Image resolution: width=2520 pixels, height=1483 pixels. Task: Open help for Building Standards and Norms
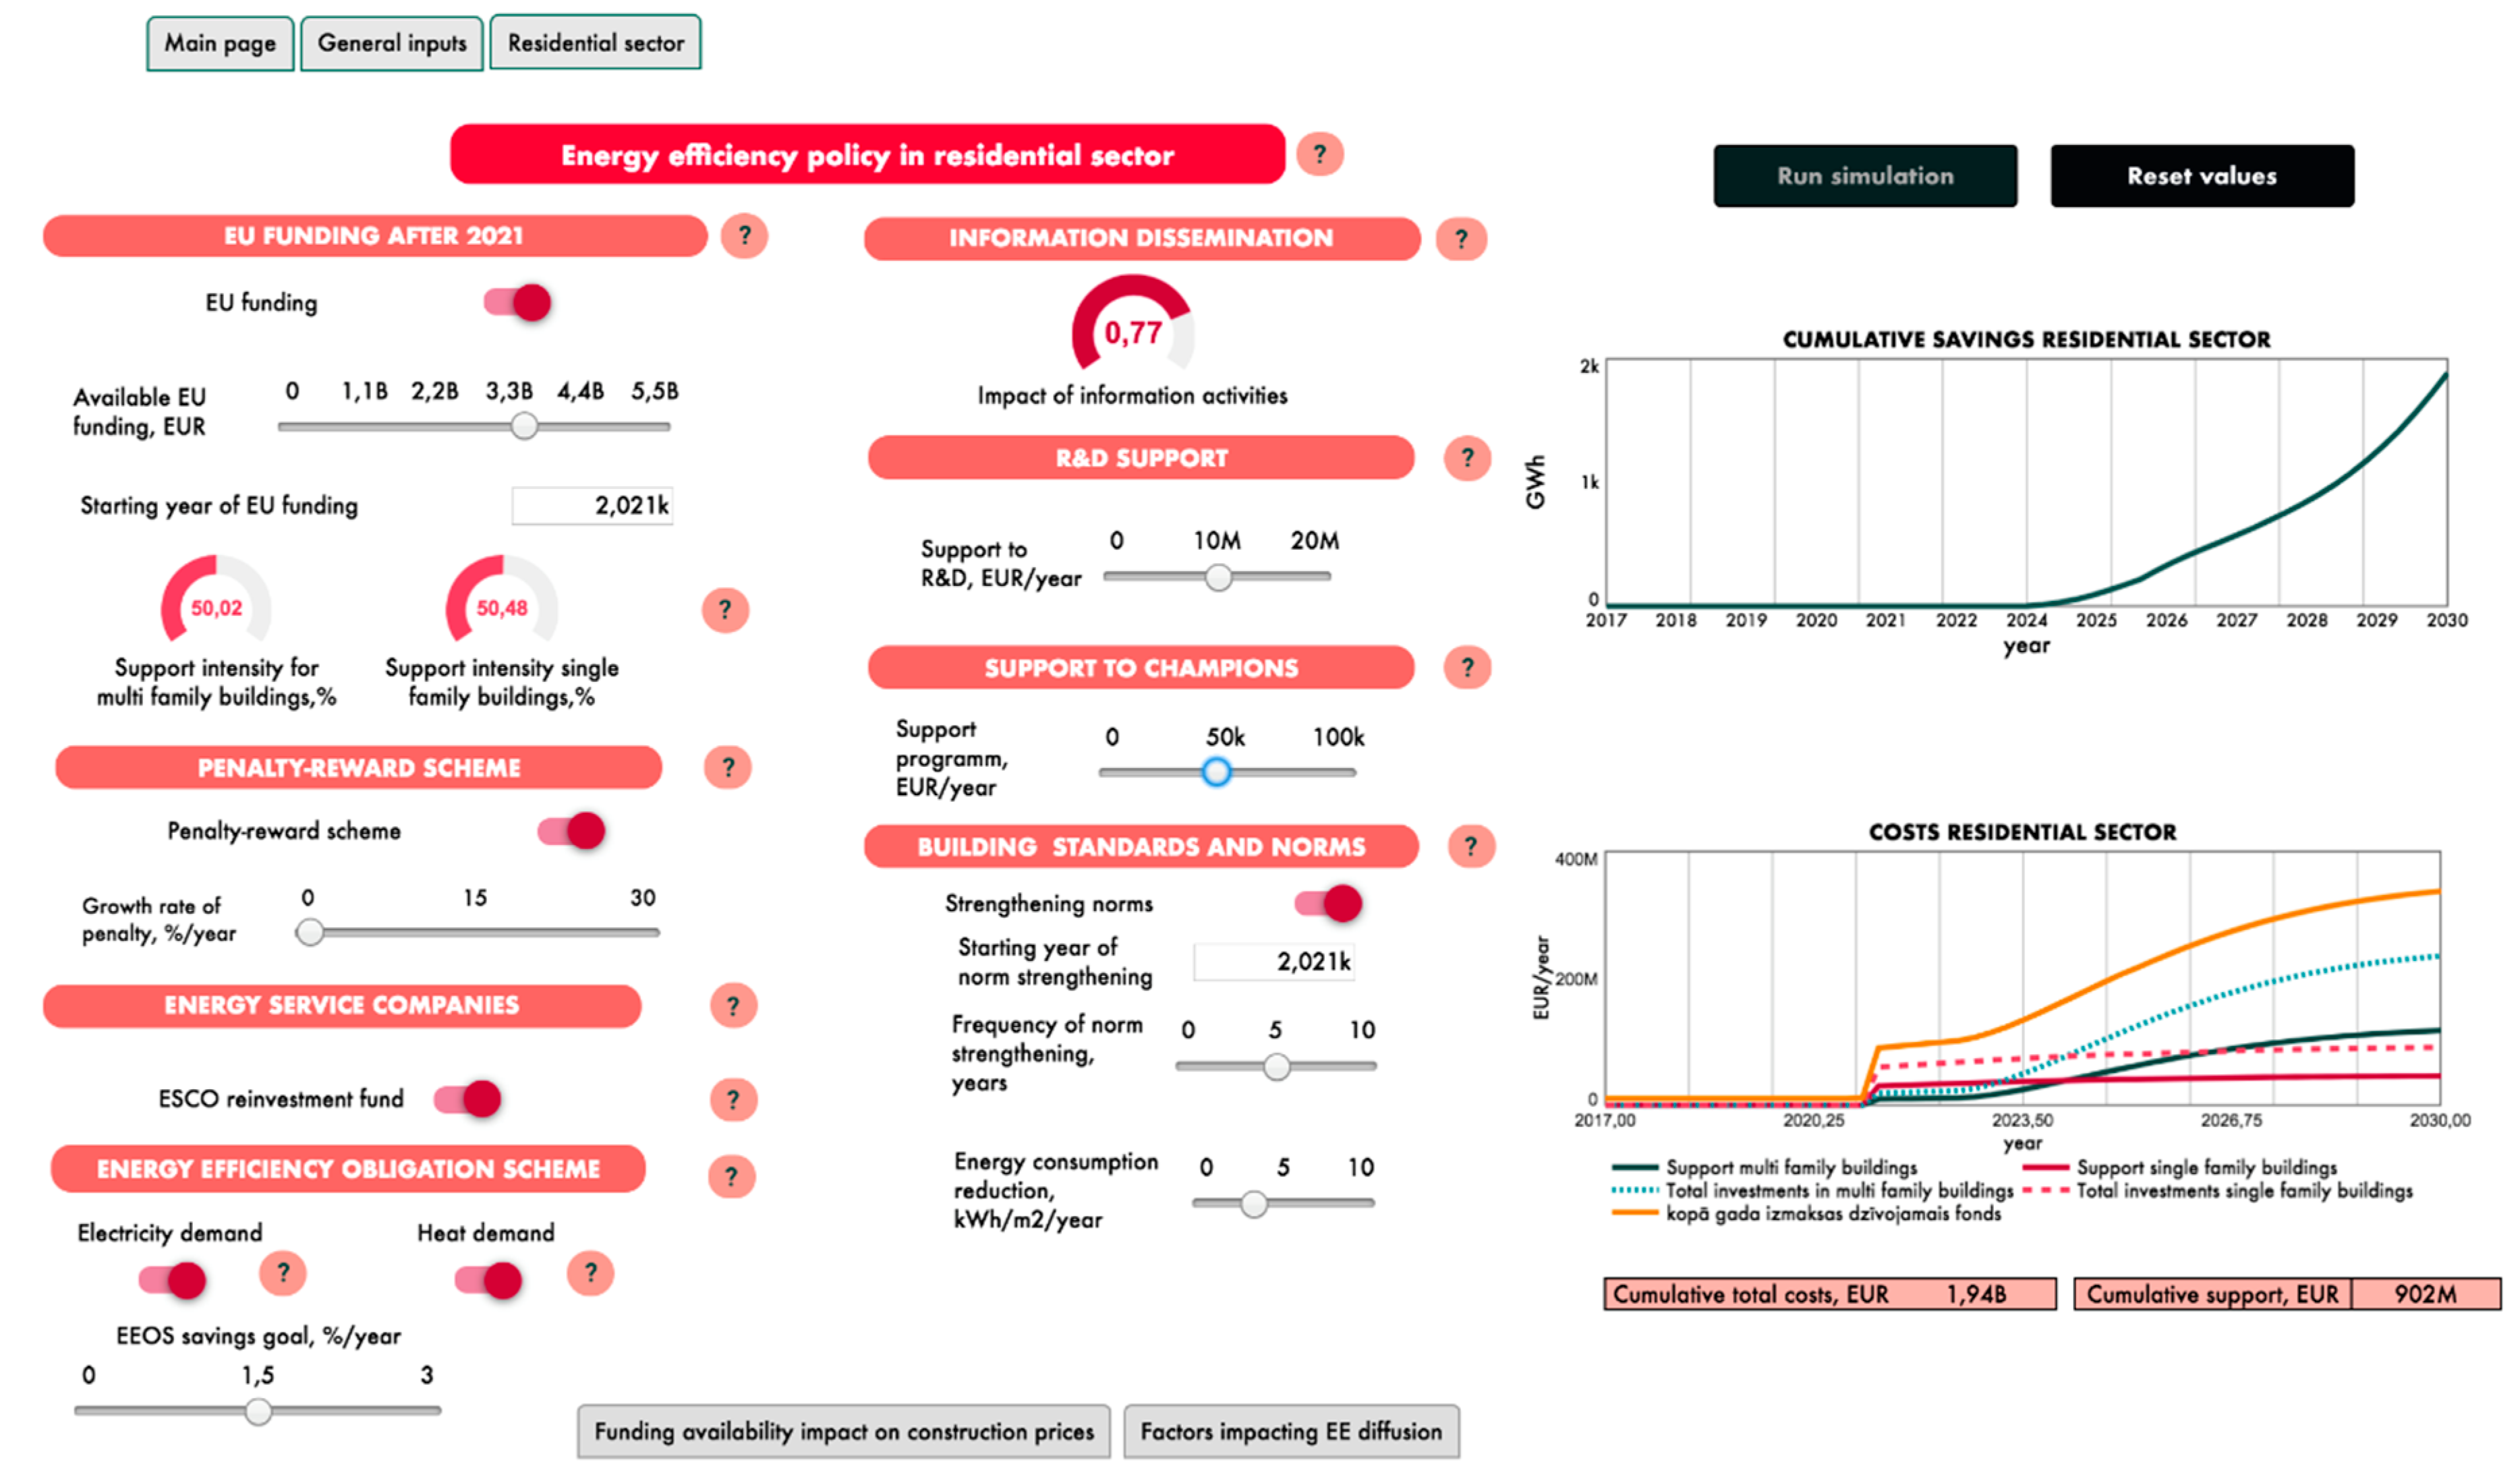1471,847
